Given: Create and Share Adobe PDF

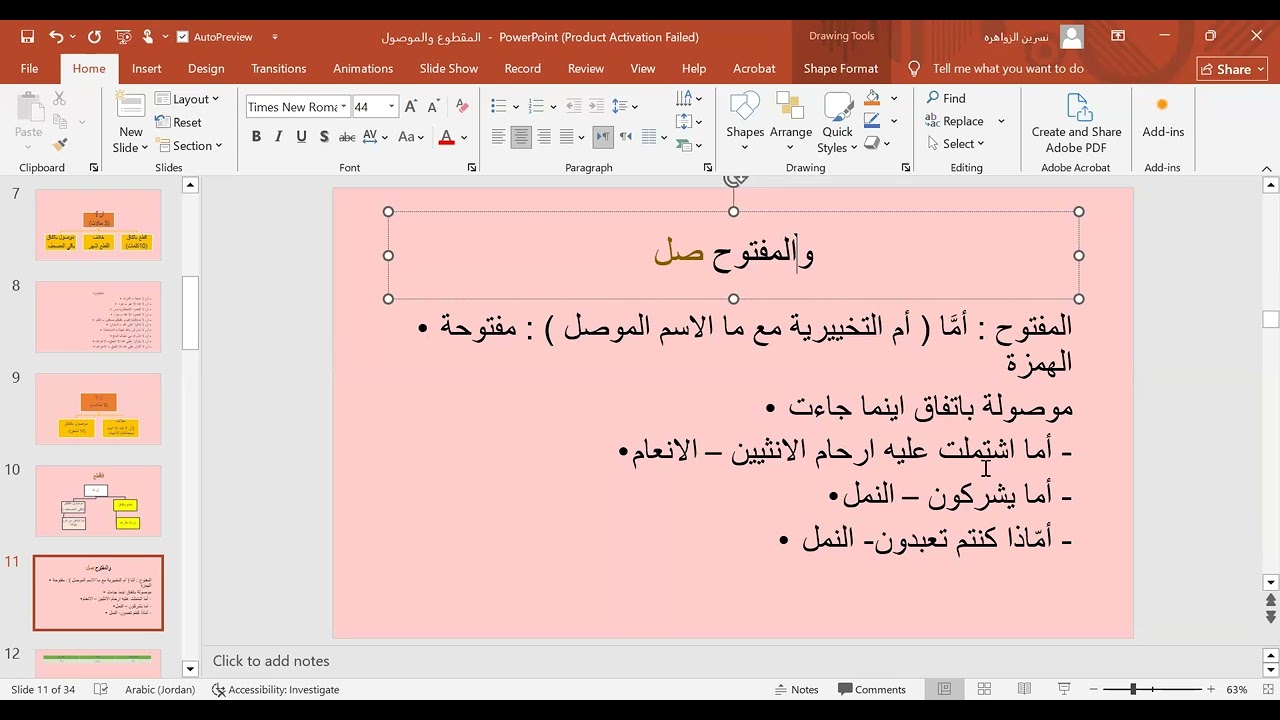Looking at the screenshot, I should coord(1076,123).
